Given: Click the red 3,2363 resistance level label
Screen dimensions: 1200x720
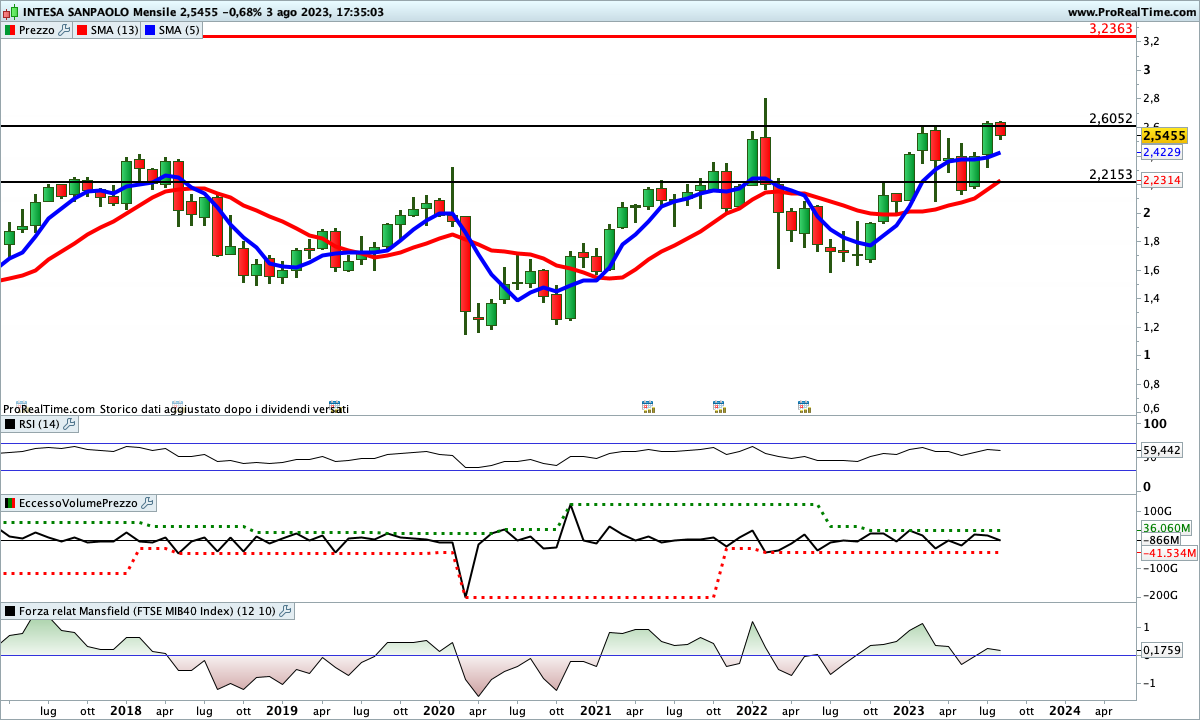Looking at the screenshot, I should click(x=1111, y=29).
